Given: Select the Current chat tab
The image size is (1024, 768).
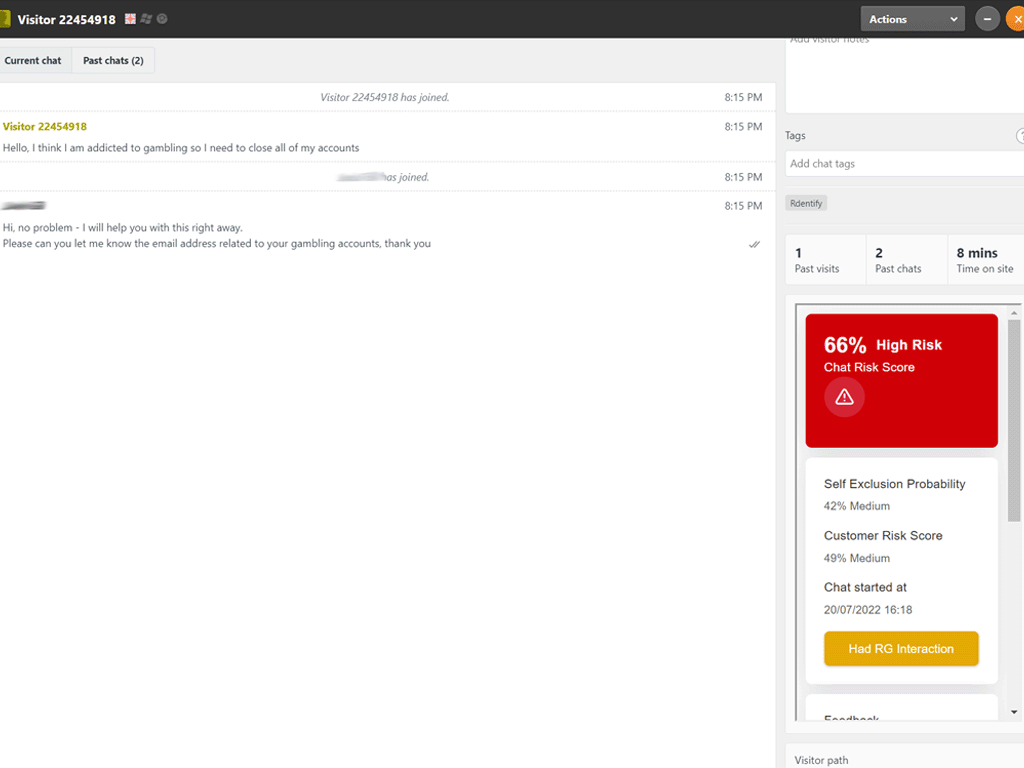Looking at the screenshot, I should tap(33, 61).
